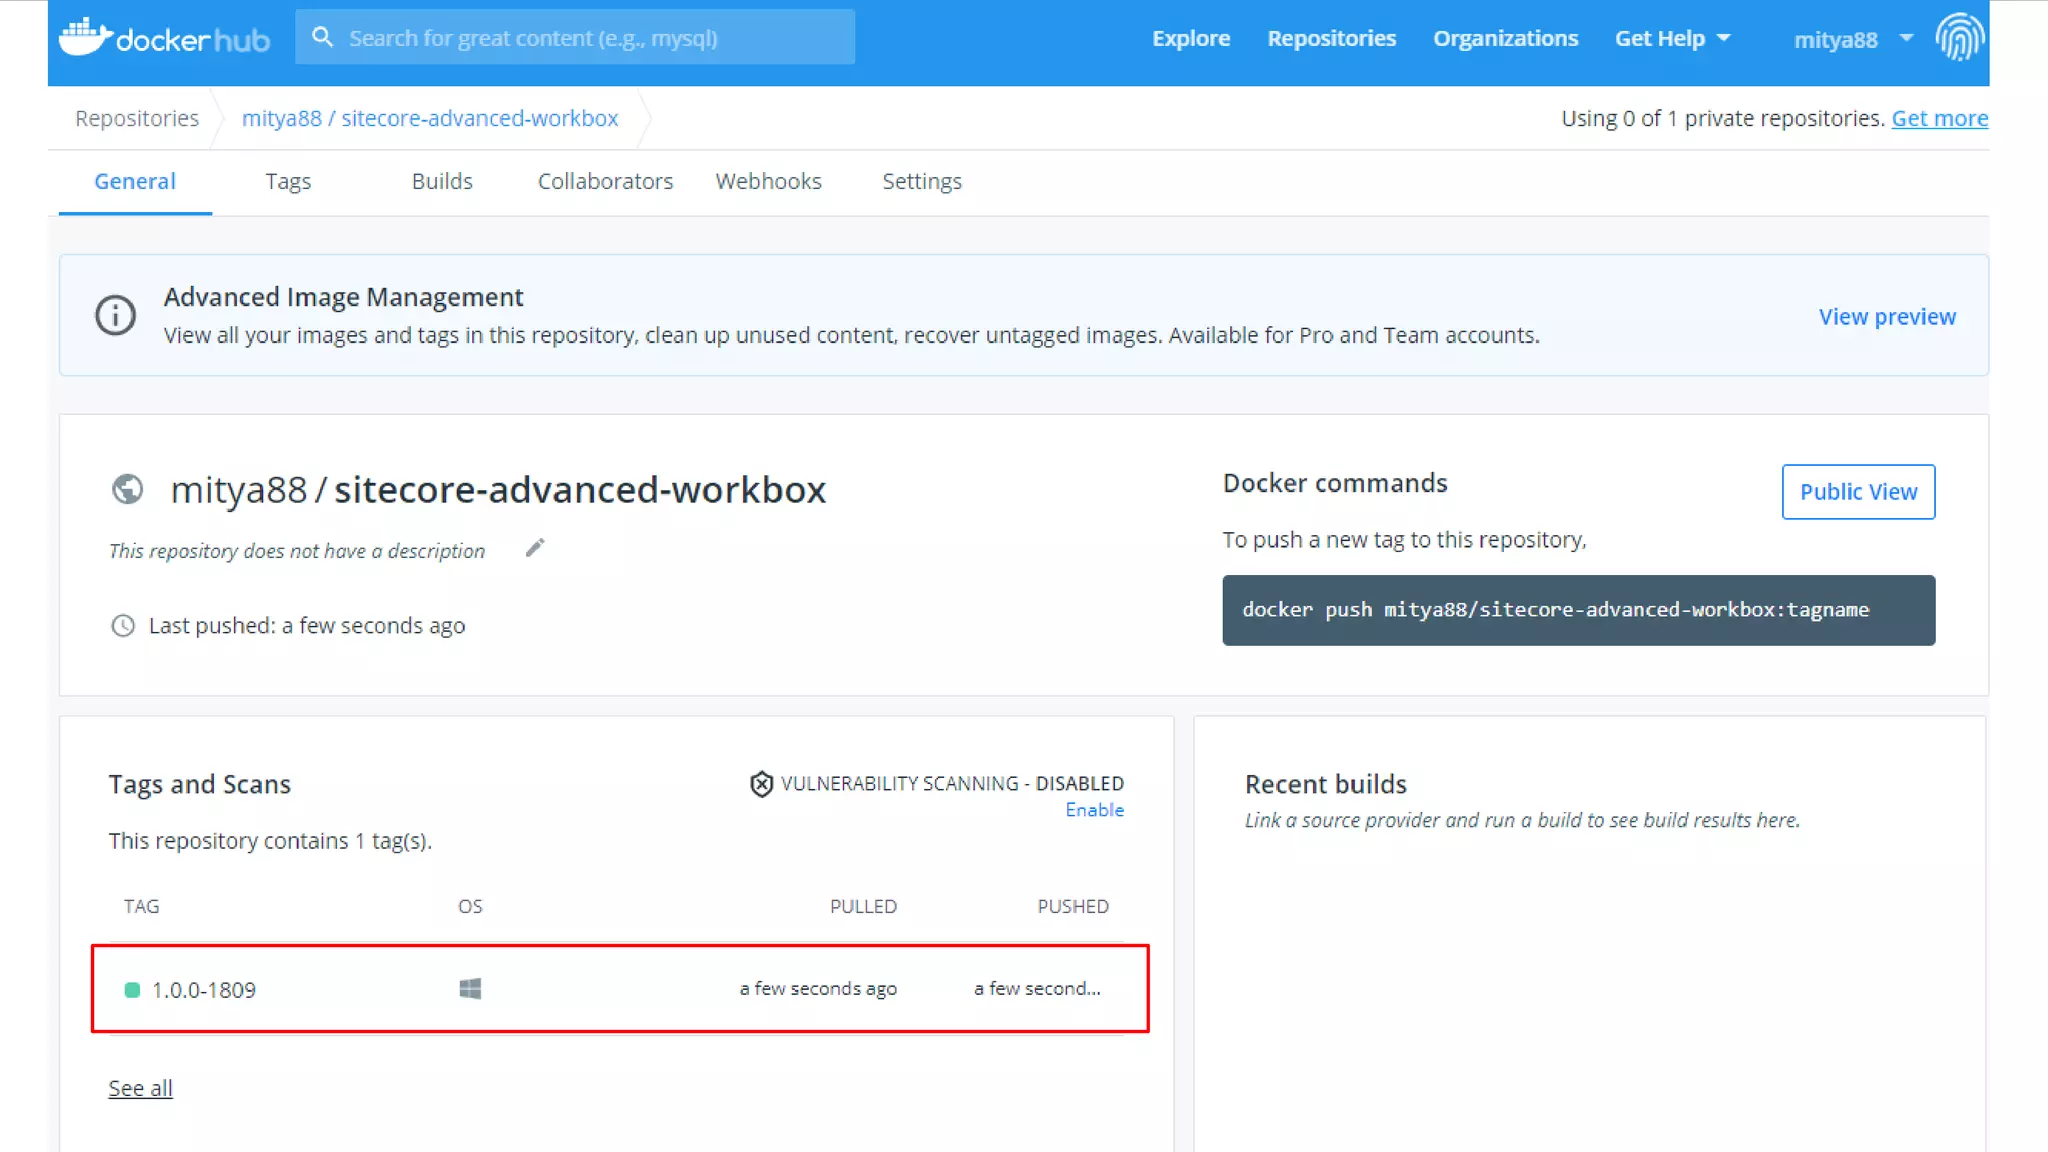2048x1152 pixels.
Task: Click the green status dot for tag 1.0.0-1809
Action: coord(132,990)
